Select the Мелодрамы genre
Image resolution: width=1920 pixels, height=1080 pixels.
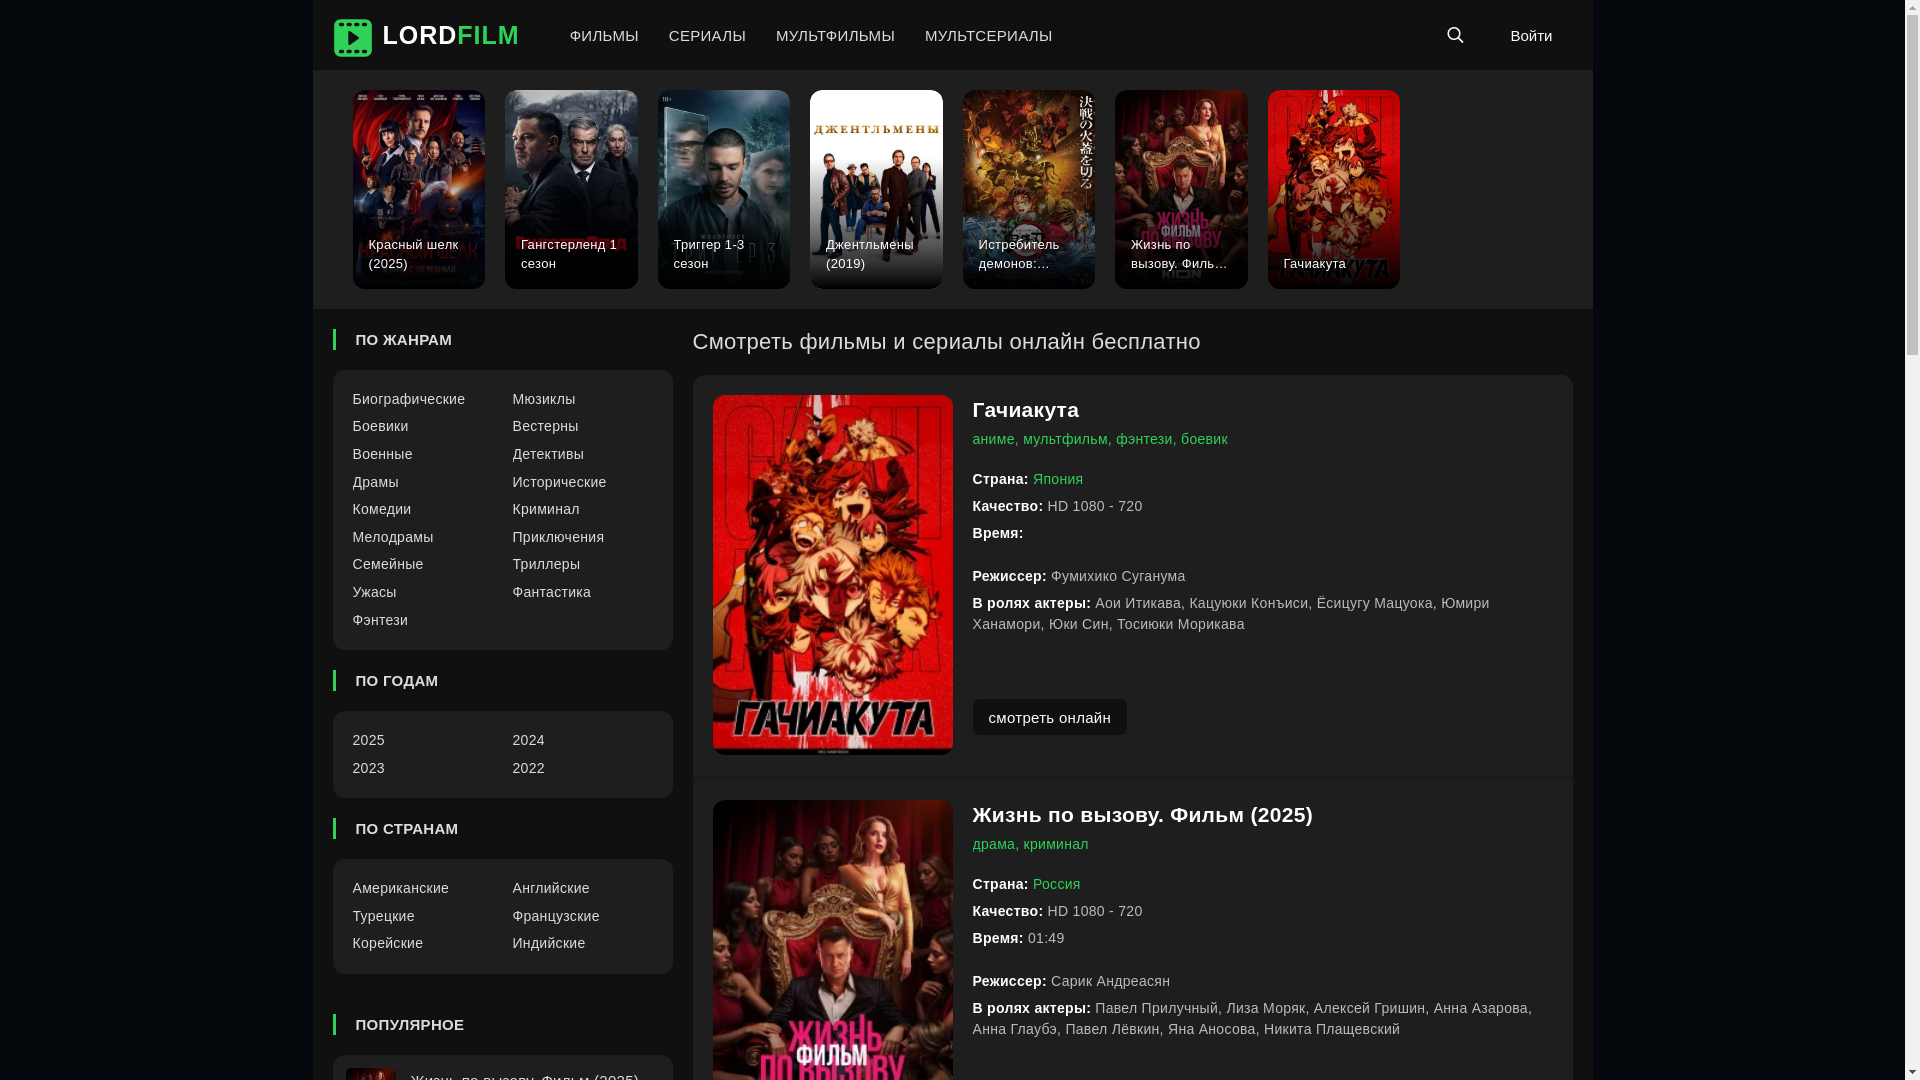[392, 537]
